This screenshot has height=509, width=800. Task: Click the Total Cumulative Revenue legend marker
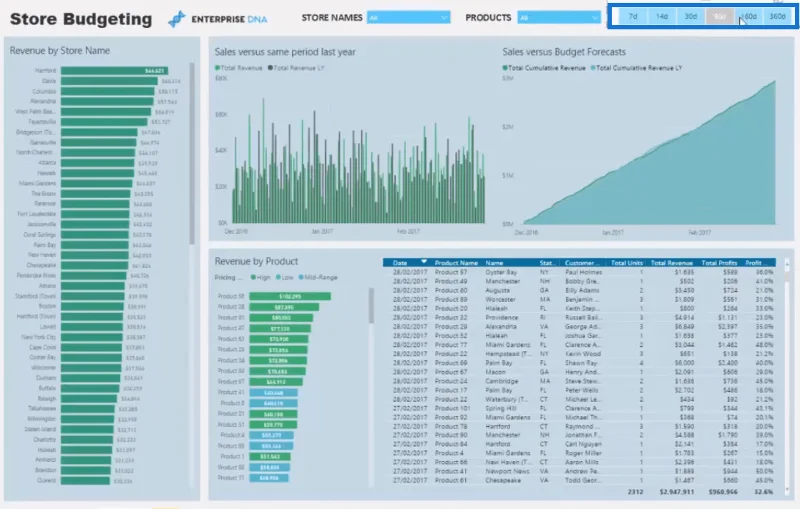tap(505, 68)
